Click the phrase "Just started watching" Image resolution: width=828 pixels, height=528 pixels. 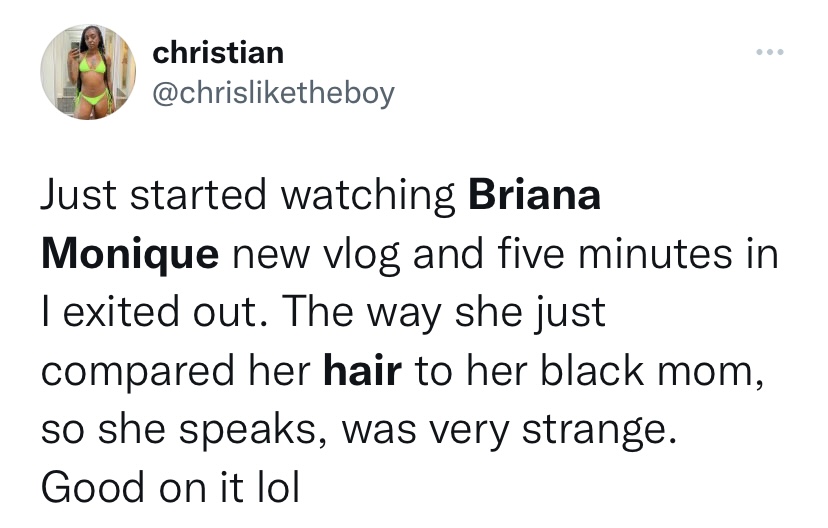[x=248, y=195]
